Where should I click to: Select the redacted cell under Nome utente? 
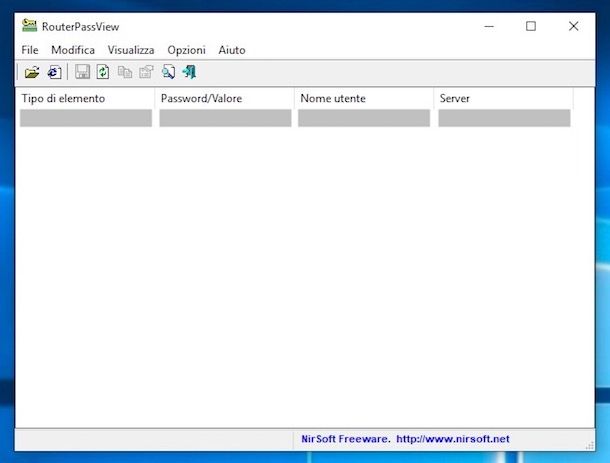coord(364,118)
